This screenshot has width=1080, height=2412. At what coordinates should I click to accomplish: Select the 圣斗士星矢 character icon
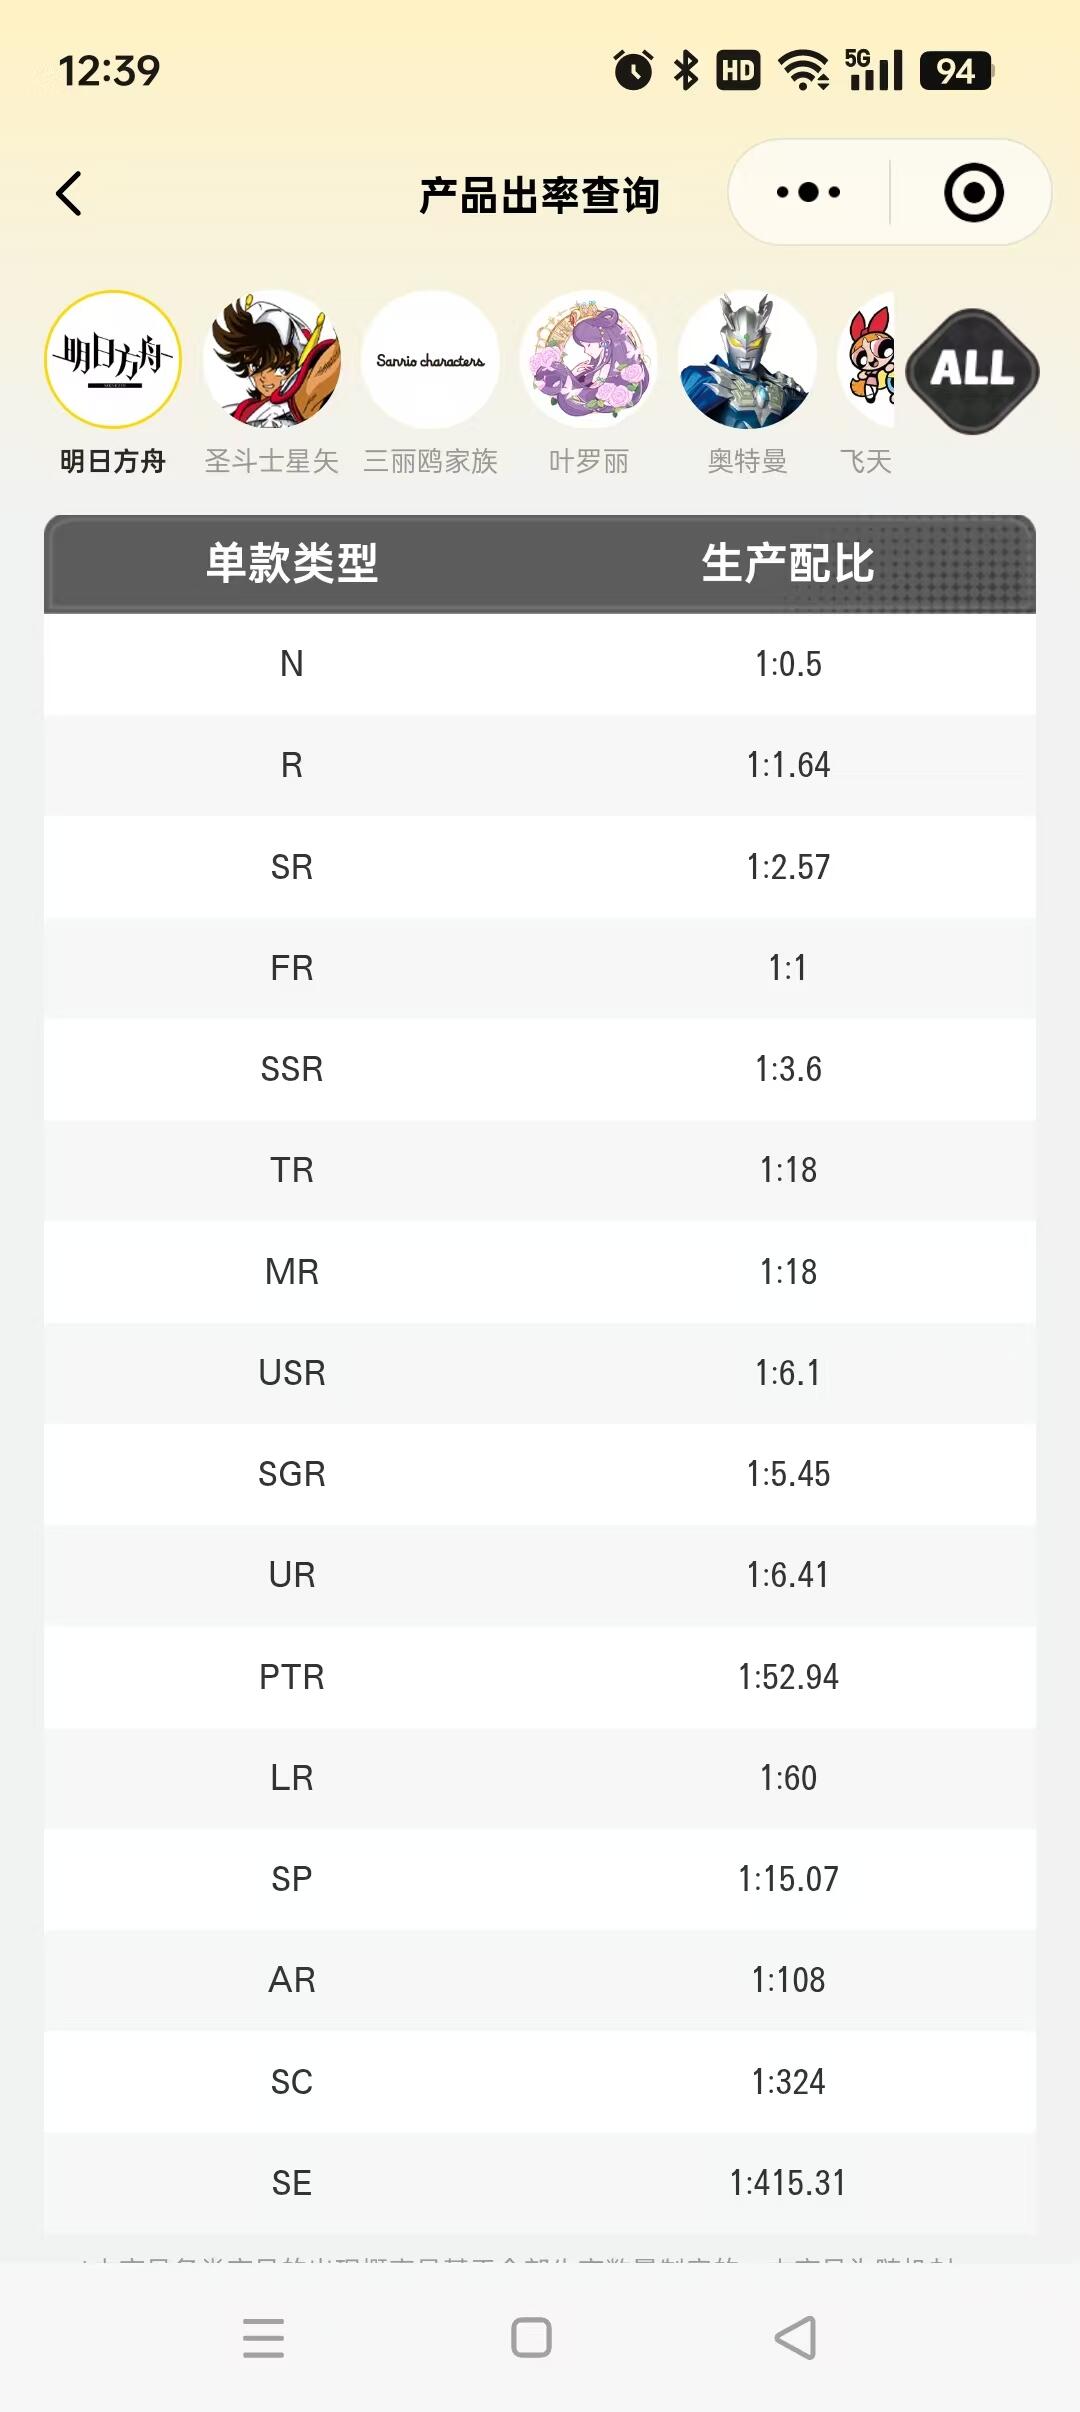point(272,360)
